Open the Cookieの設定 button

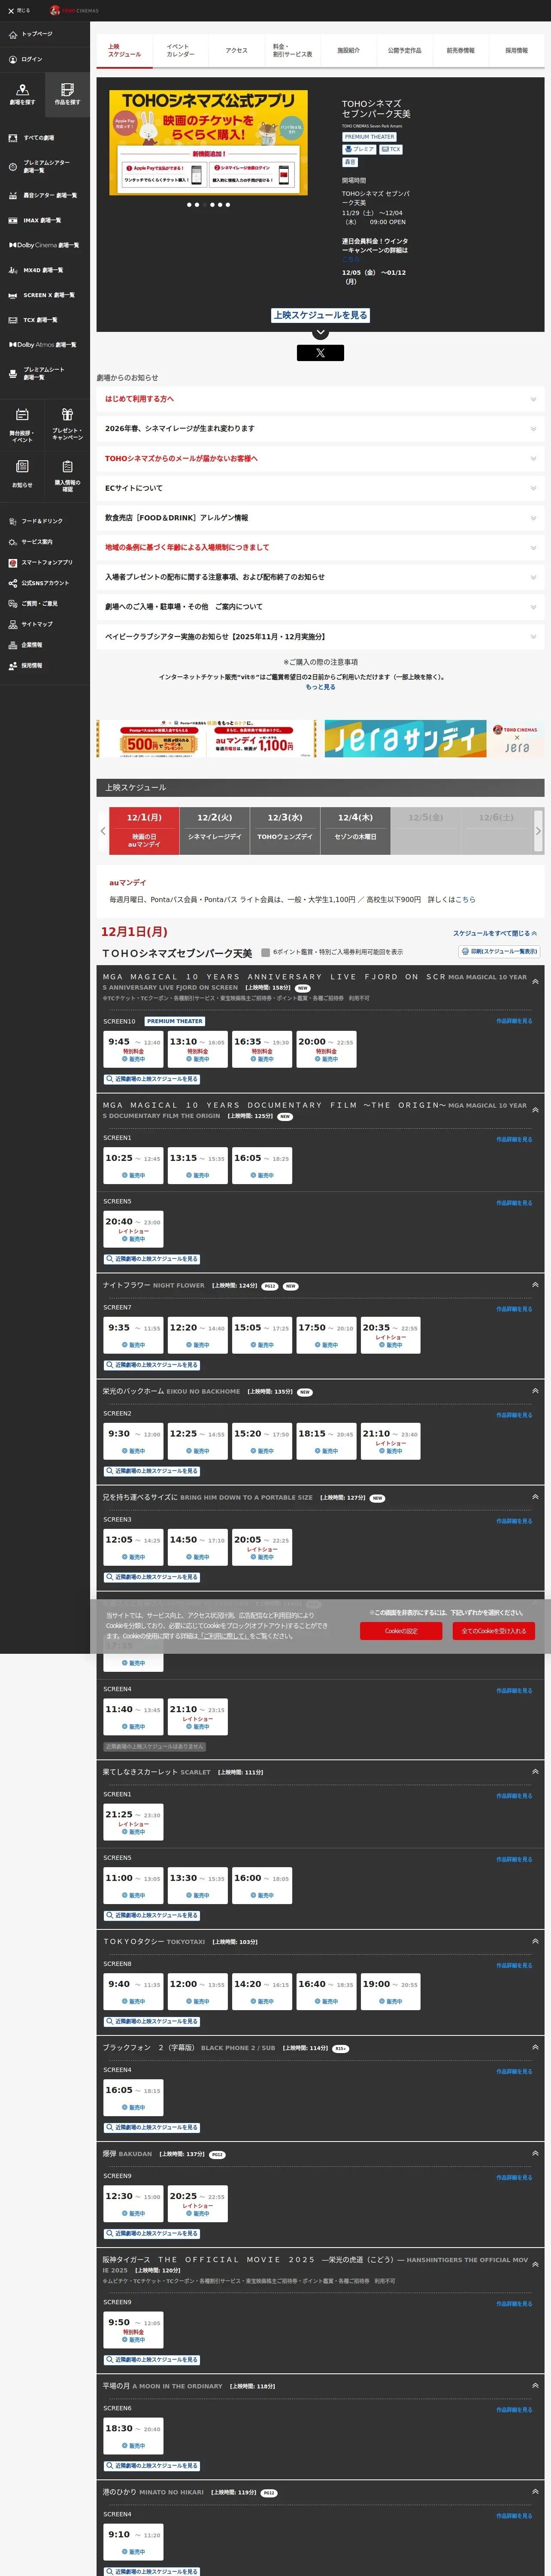(x=401, y=1631)
